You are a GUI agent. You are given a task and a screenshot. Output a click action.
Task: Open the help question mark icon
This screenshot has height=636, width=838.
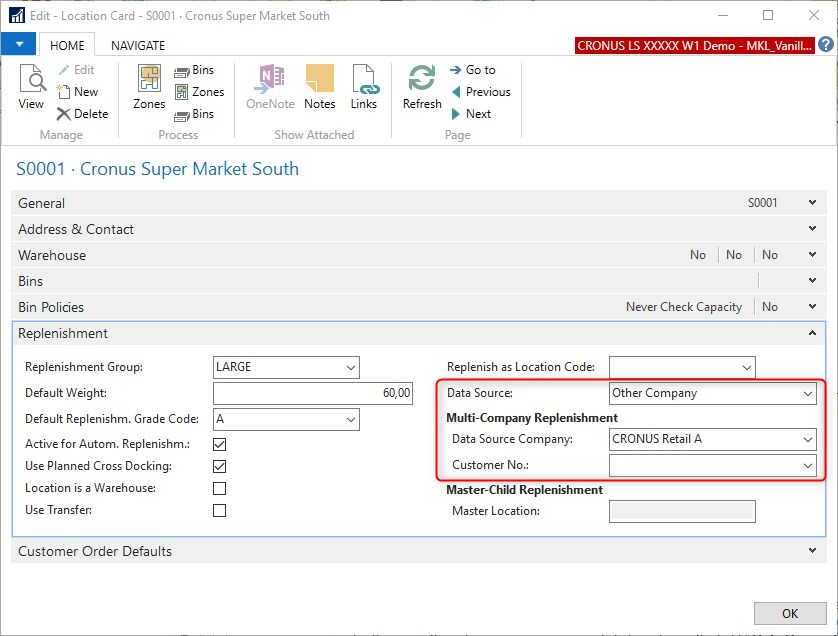pos(825,45)
